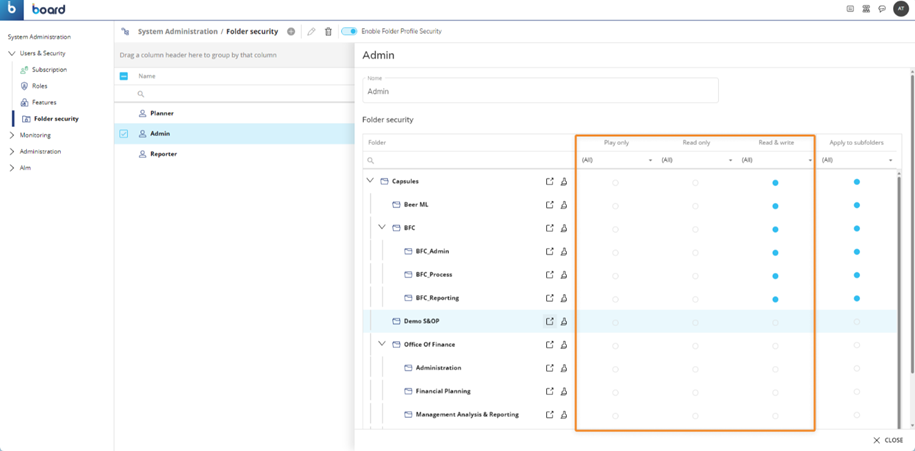
Task: Select Read & write radio for BFC folder
Action: 775,229
